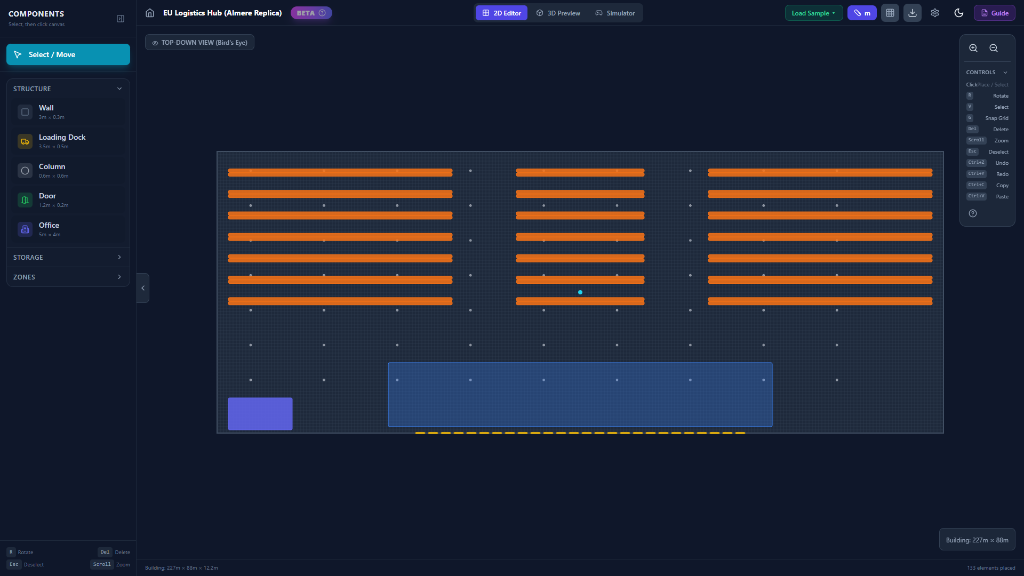This screenshot has width=1024, height=576.
Task: Switch measurement units via the m toggle
Action: (861, 12)
